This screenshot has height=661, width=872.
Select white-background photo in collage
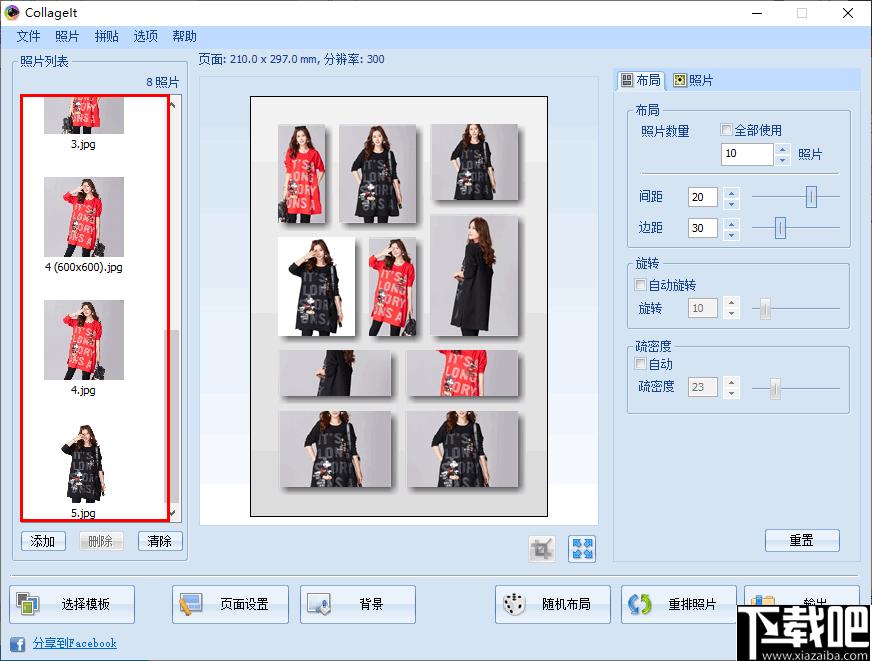click(316, 287)
